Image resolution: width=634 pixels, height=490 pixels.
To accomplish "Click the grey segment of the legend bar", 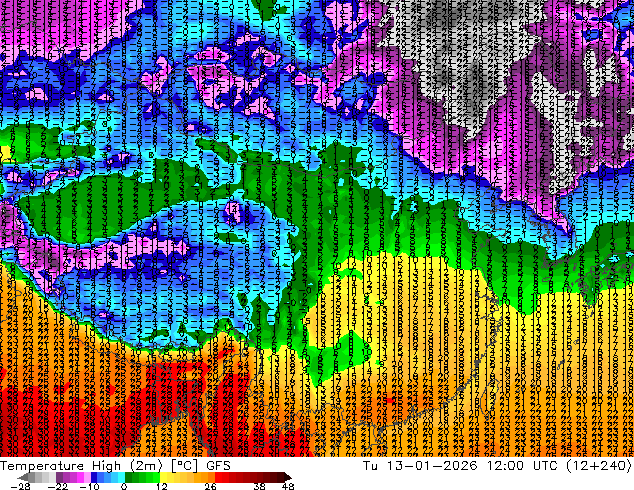I will point(37,477).
